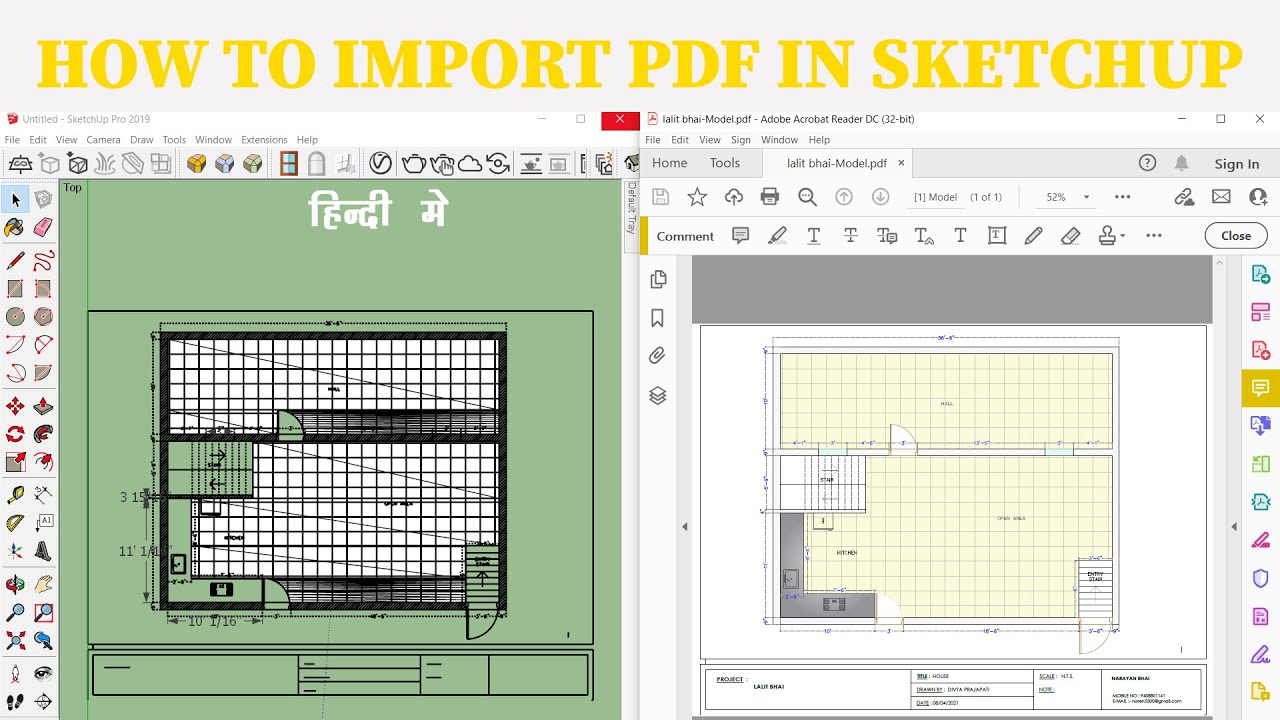Screen dimensions: 1280x720
Task: Select the Paint Bucket tool in SketchUp
Action: (x=15, y=228)
